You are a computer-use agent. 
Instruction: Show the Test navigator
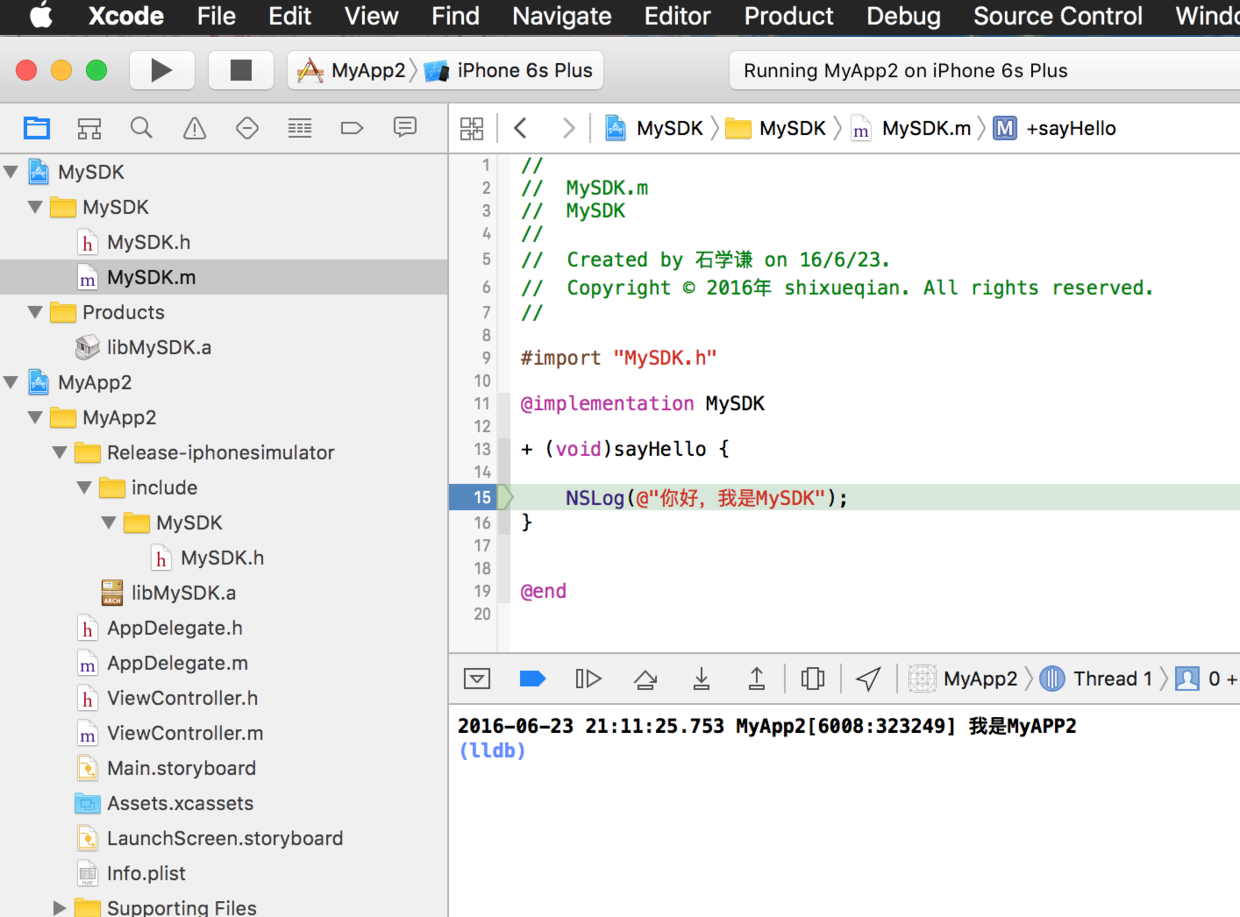click(247, 128)
